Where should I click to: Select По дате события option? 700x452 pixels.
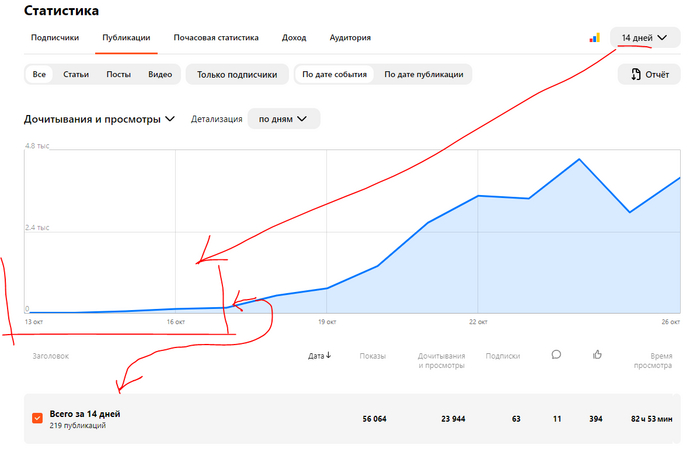click(335, 74)
